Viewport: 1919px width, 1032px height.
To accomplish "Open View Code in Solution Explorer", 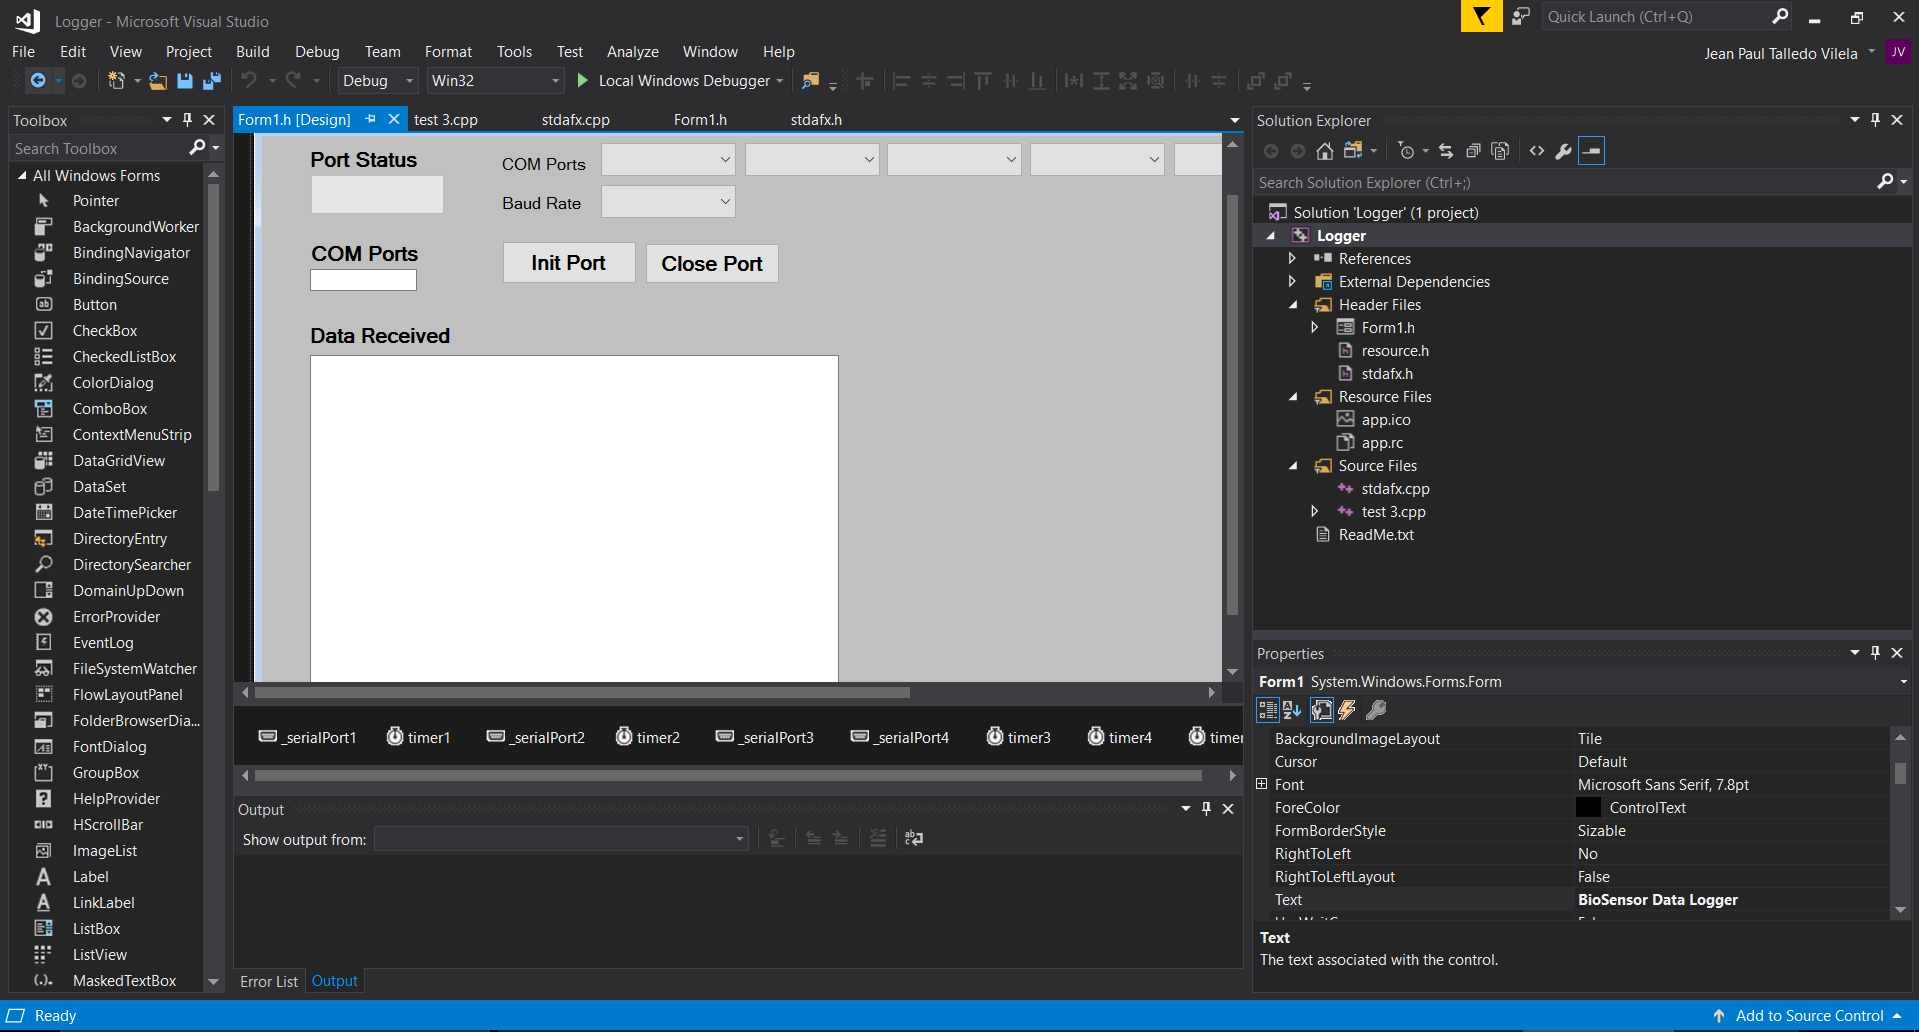I will pyautogui.click(x=1537, y=151).
